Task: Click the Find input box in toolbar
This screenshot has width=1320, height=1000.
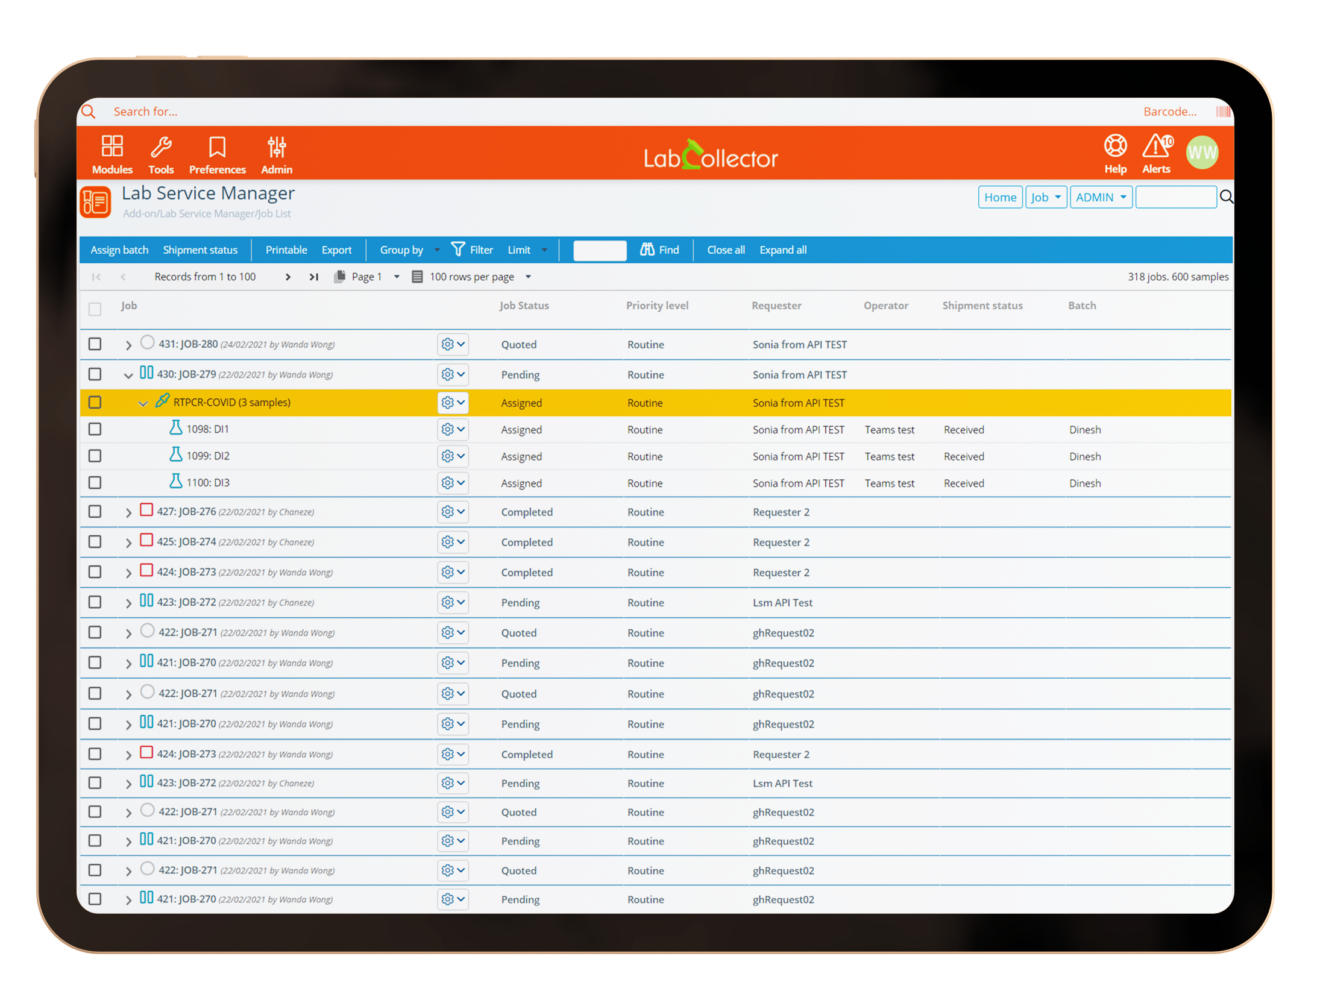Action: coord(600,250)
